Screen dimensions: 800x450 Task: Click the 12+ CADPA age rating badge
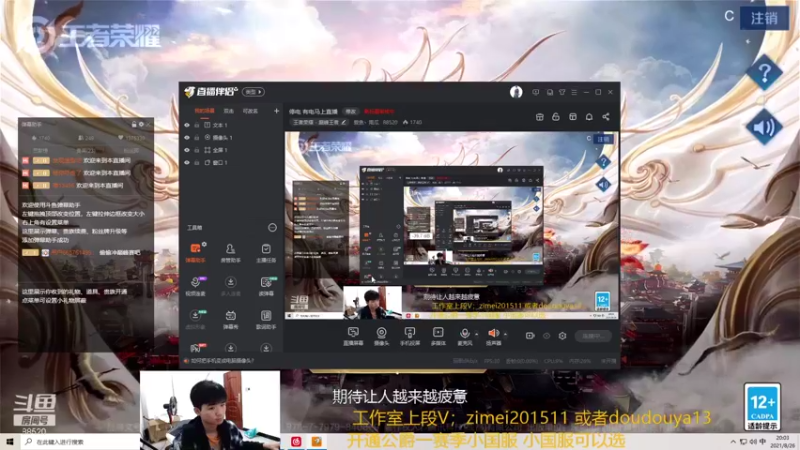click(762, 407)
